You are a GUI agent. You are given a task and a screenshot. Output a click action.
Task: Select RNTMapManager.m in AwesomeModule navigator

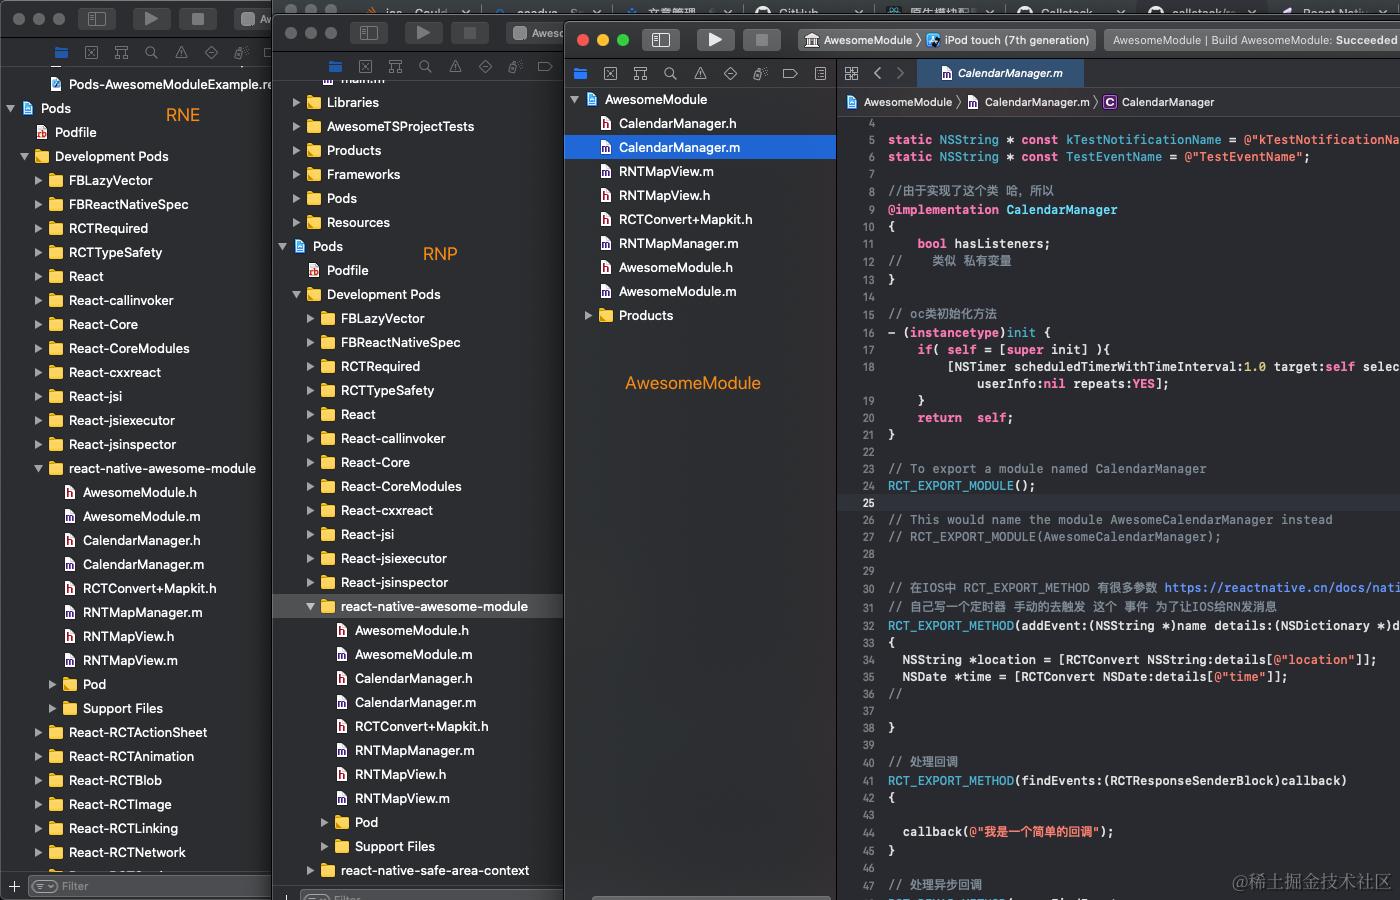click(678, 244)
